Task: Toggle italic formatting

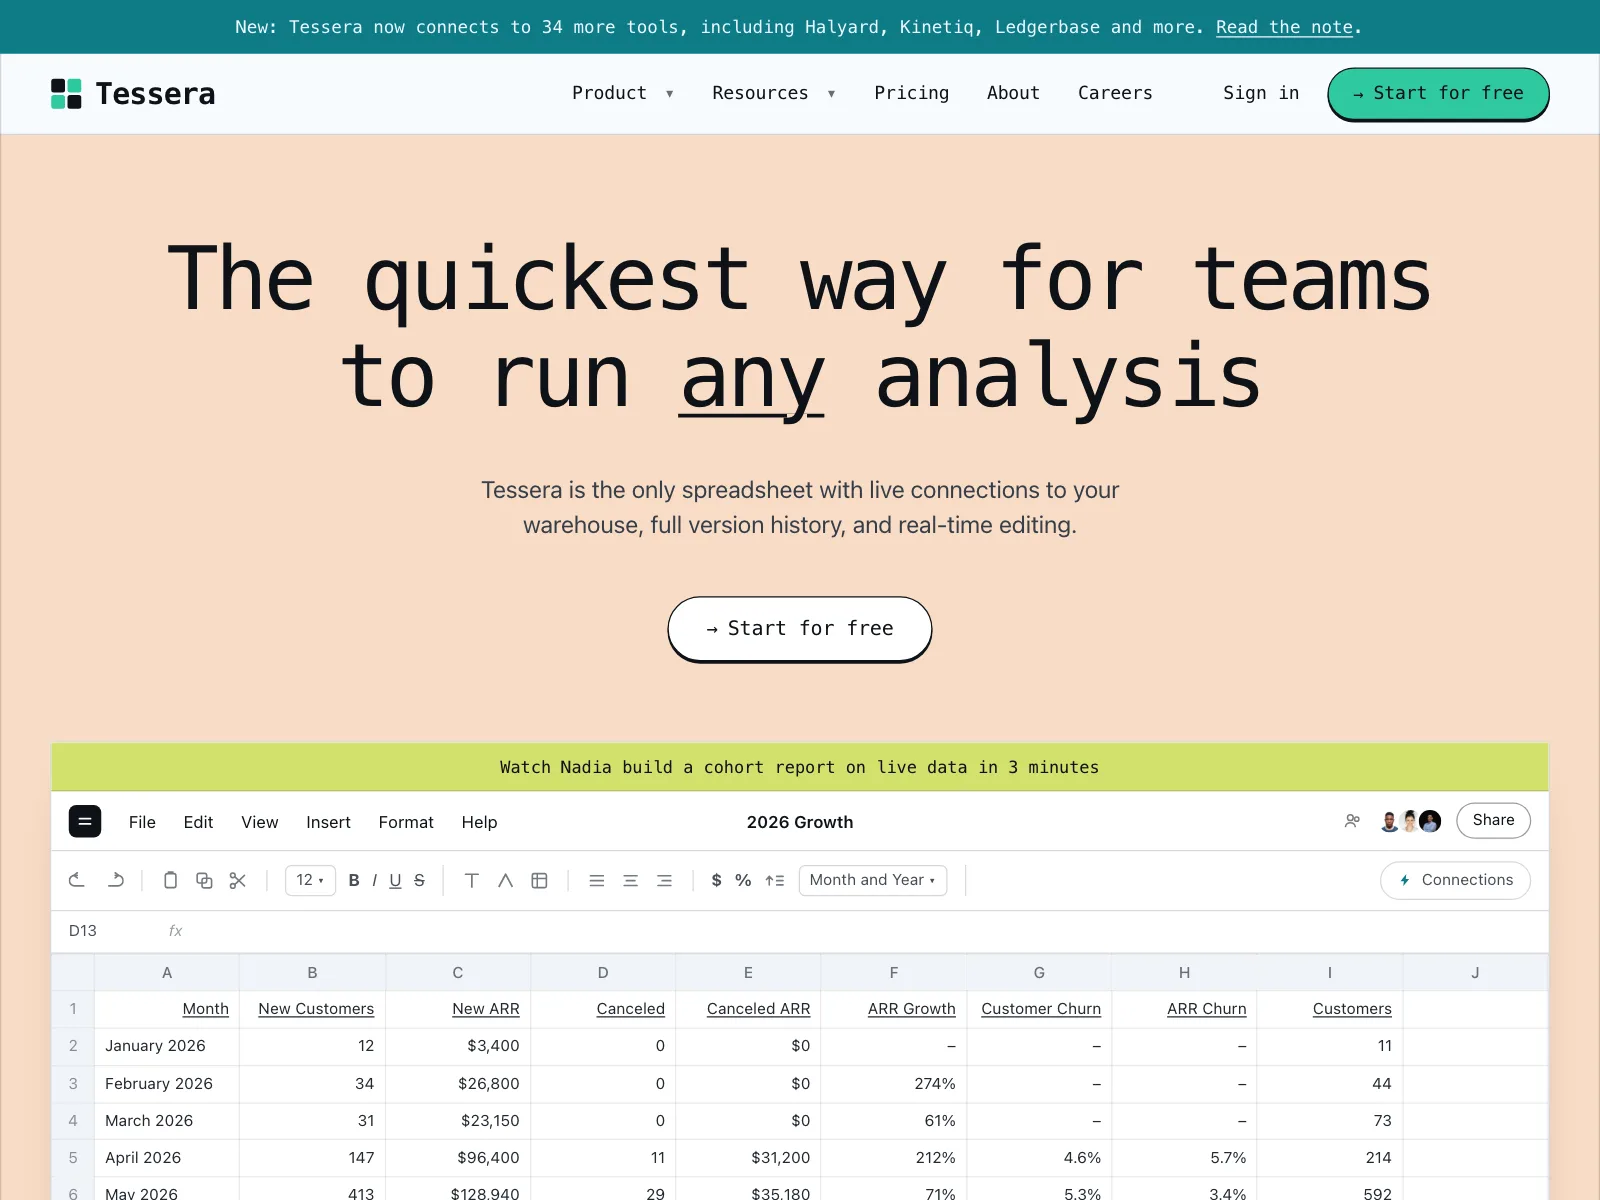Action: coord(375,880)
